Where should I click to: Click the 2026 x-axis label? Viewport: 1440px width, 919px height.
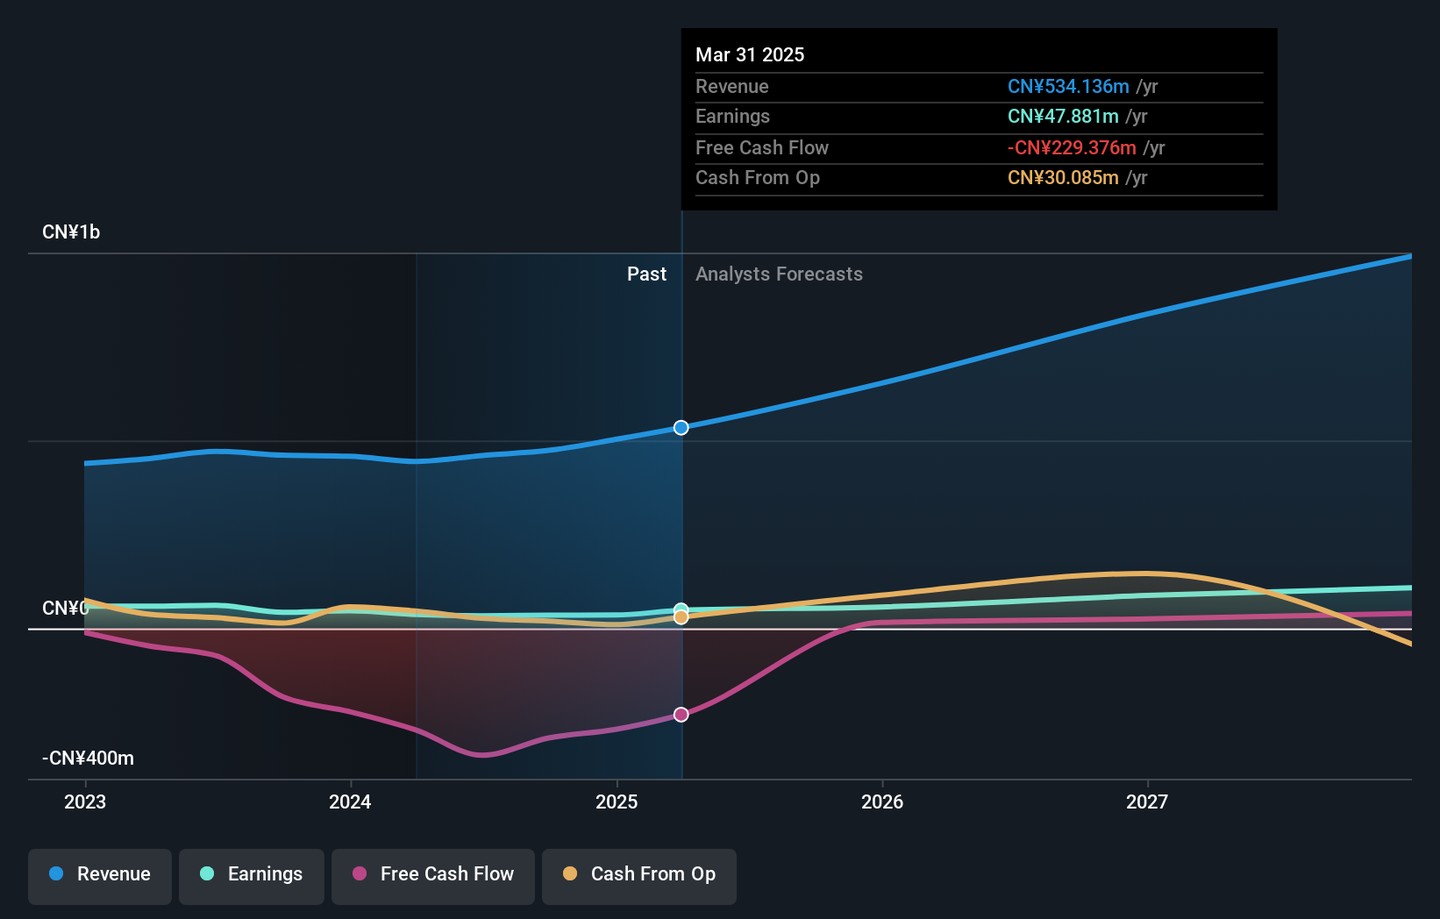882,802
